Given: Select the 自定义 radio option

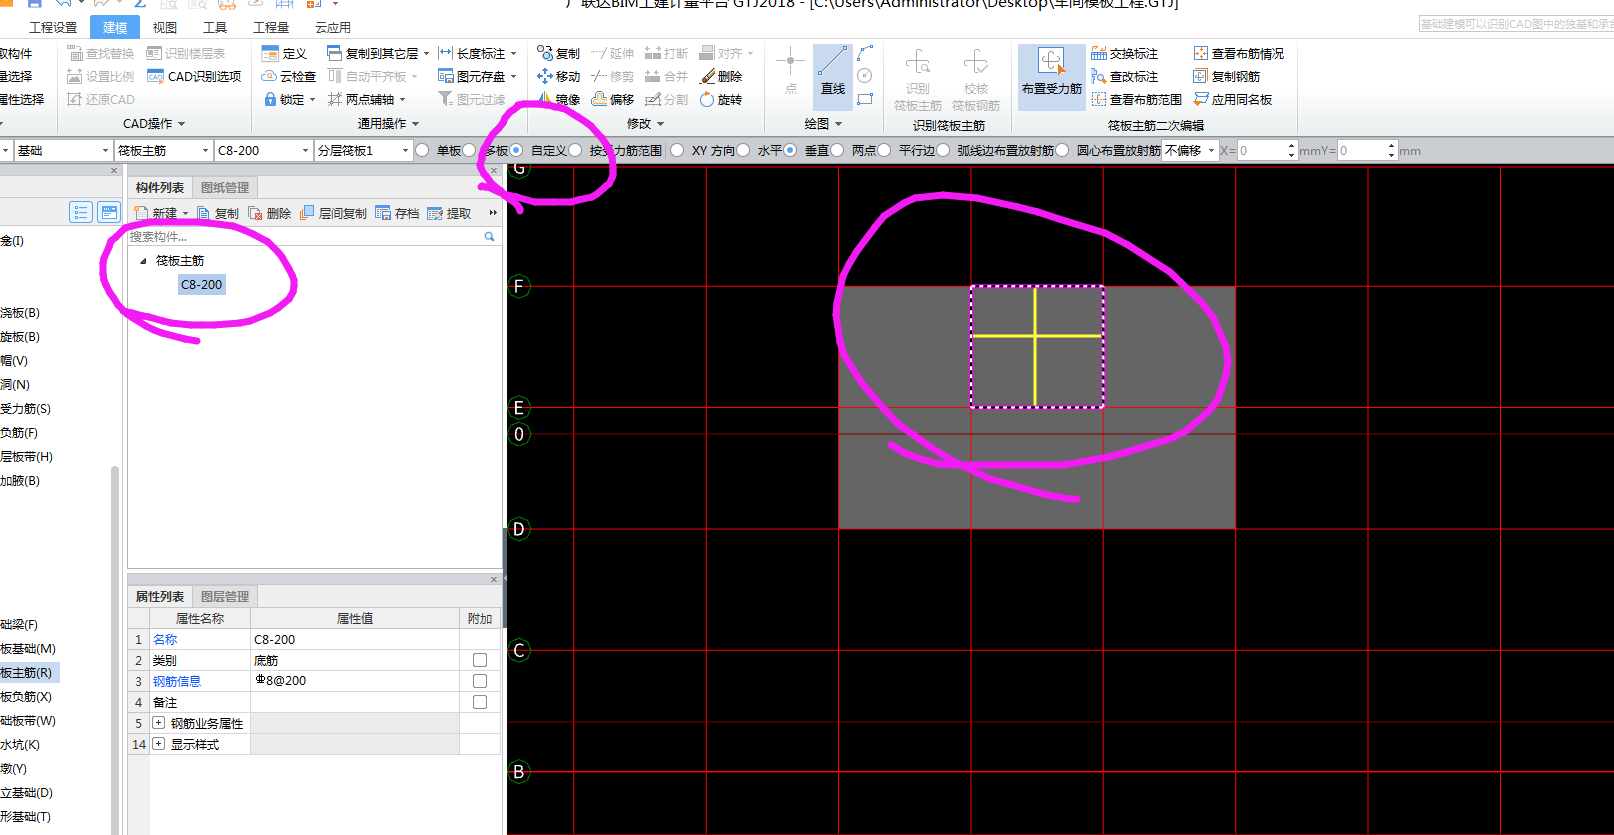Looking at the screenshot, I should (x=516, y=150).
